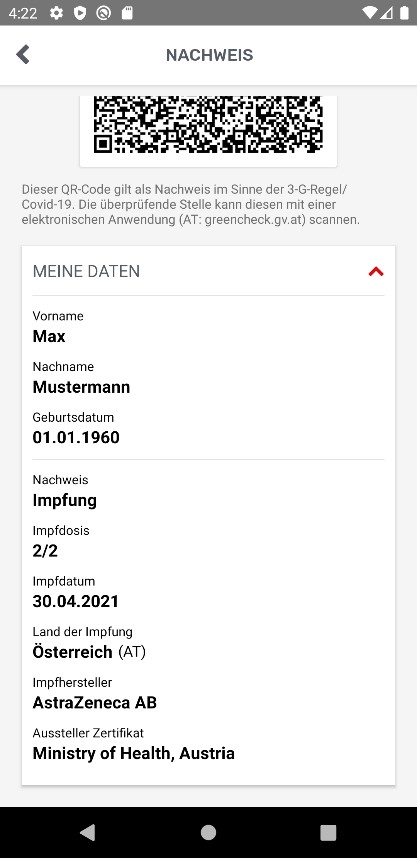Tap the Android back navigation button
This screenshot has height=858, width=417.
coord(88,832)
